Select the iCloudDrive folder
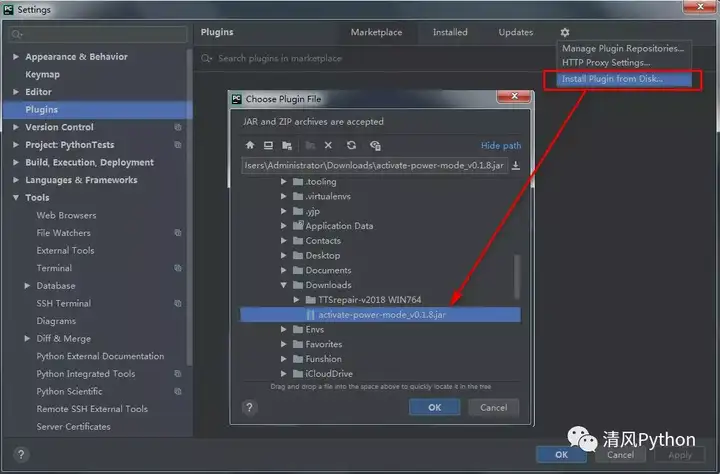 pyautogui.click(x=329, y=374)
